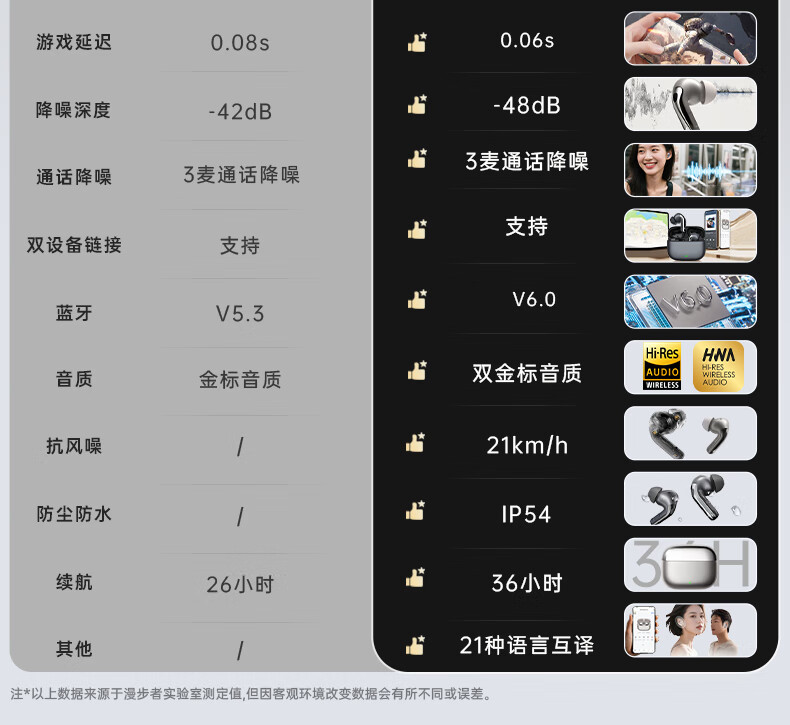Click the thumbs-up icon beside 21种语言互译

pos(416,646)
